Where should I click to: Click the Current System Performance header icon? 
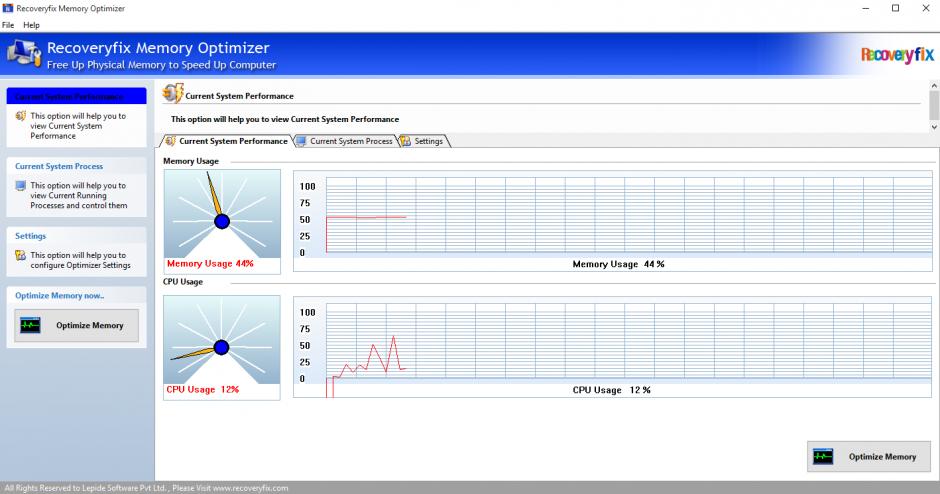[172, 95]
